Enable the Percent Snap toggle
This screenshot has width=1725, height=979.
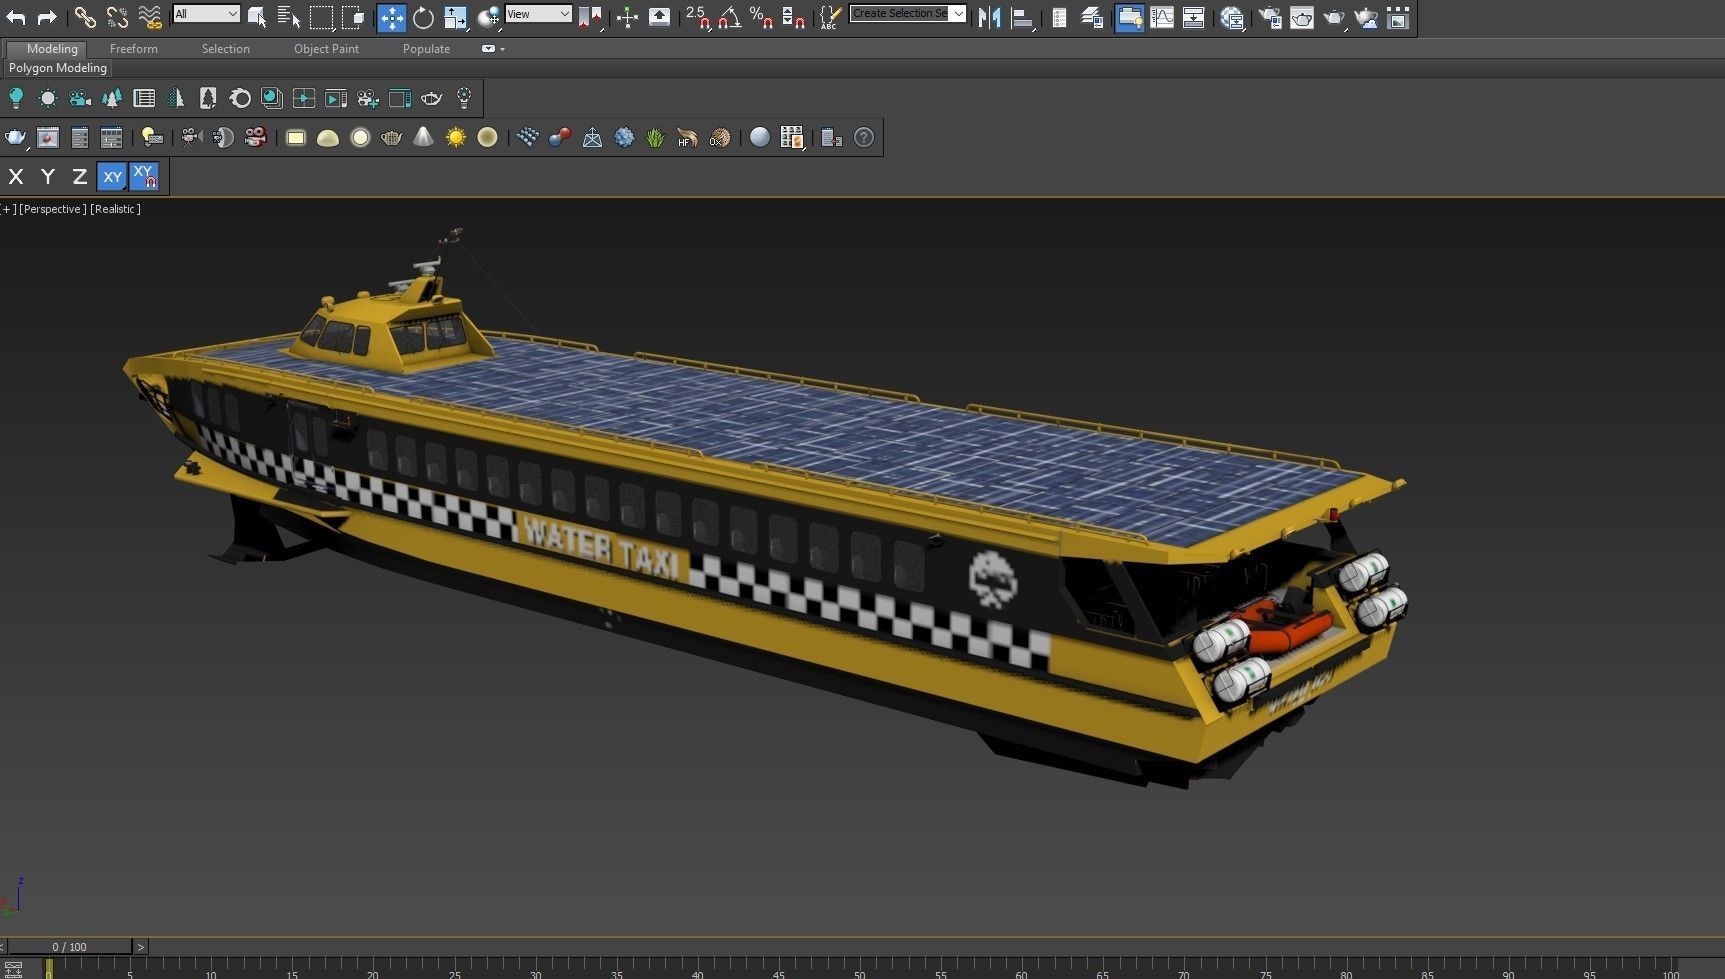click(762, 17)
